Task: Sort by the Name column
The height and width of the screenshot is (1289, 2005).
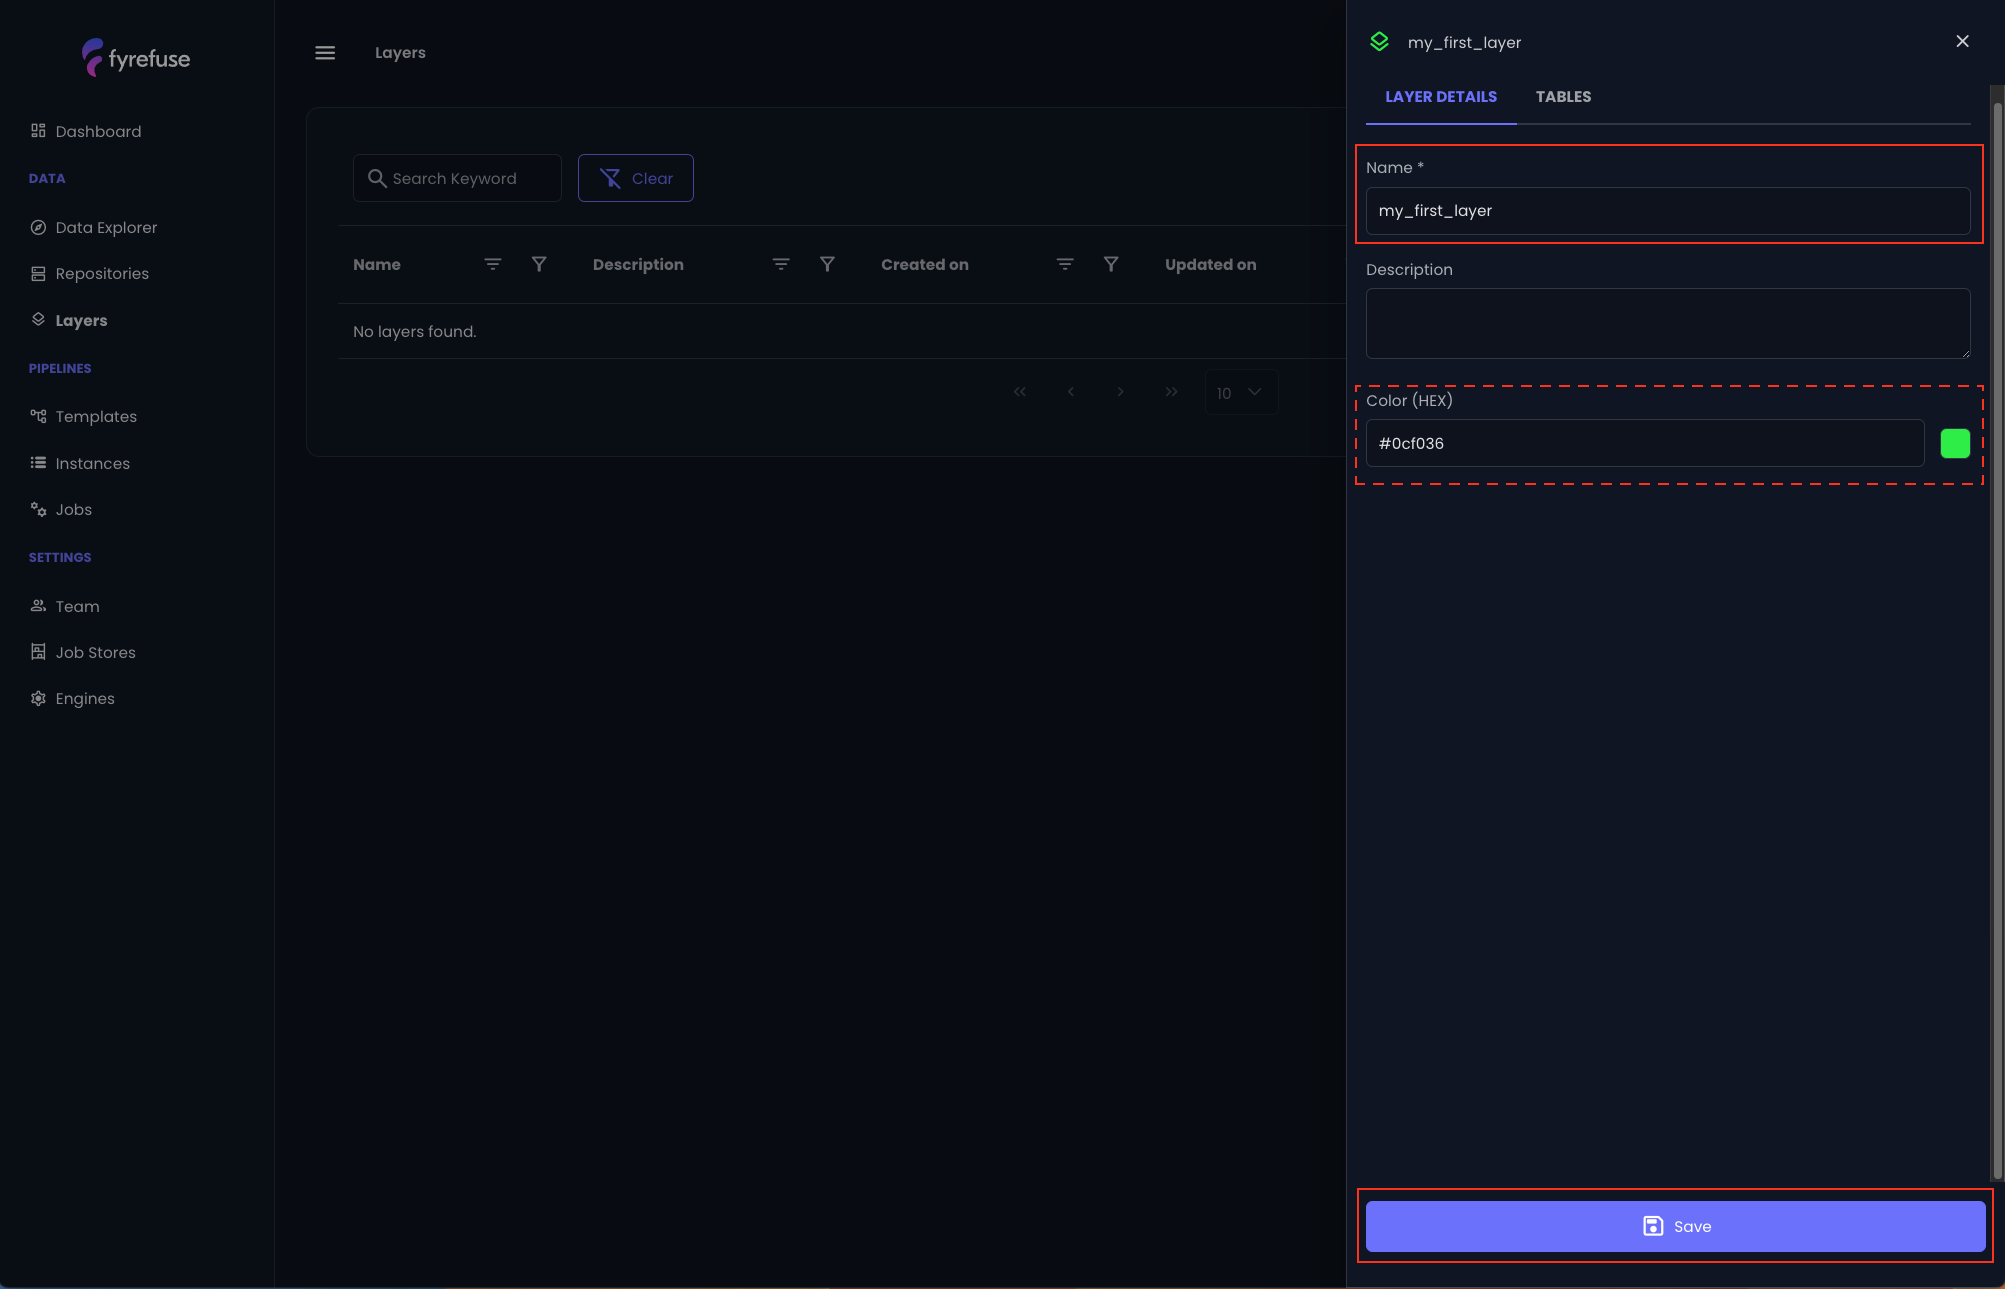Action: 493,264
